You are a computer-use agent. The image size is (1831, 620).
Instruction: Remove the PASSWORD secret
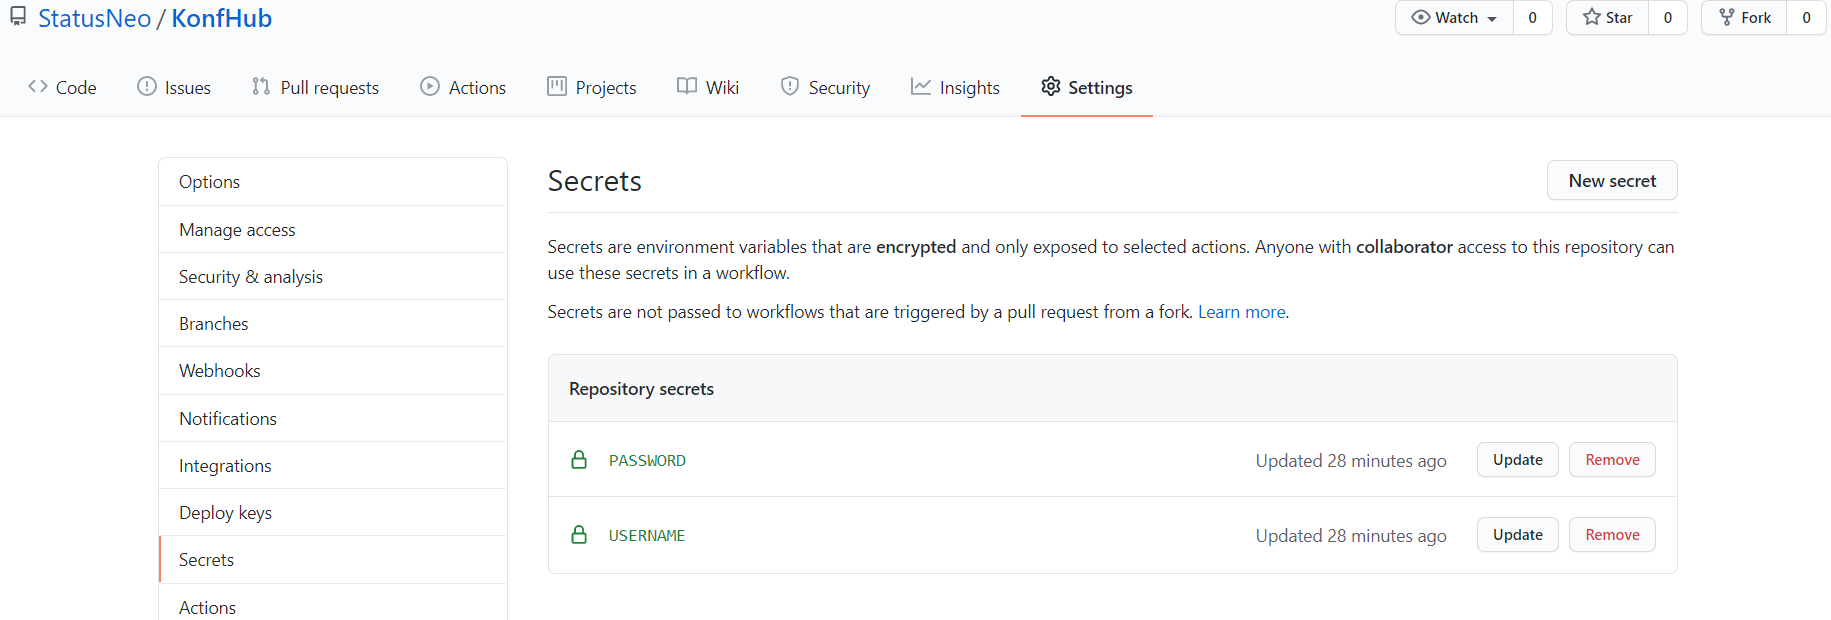1612,460
